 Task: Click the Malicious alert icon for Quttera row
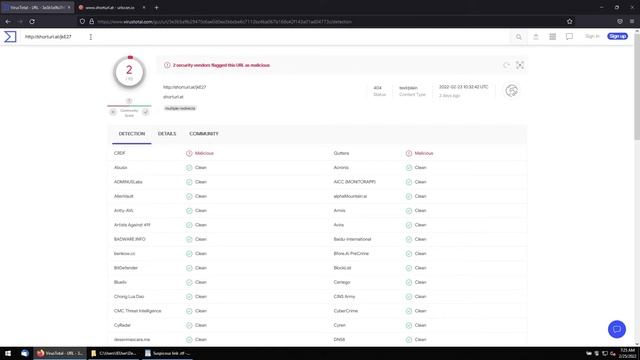coord(409,153)
